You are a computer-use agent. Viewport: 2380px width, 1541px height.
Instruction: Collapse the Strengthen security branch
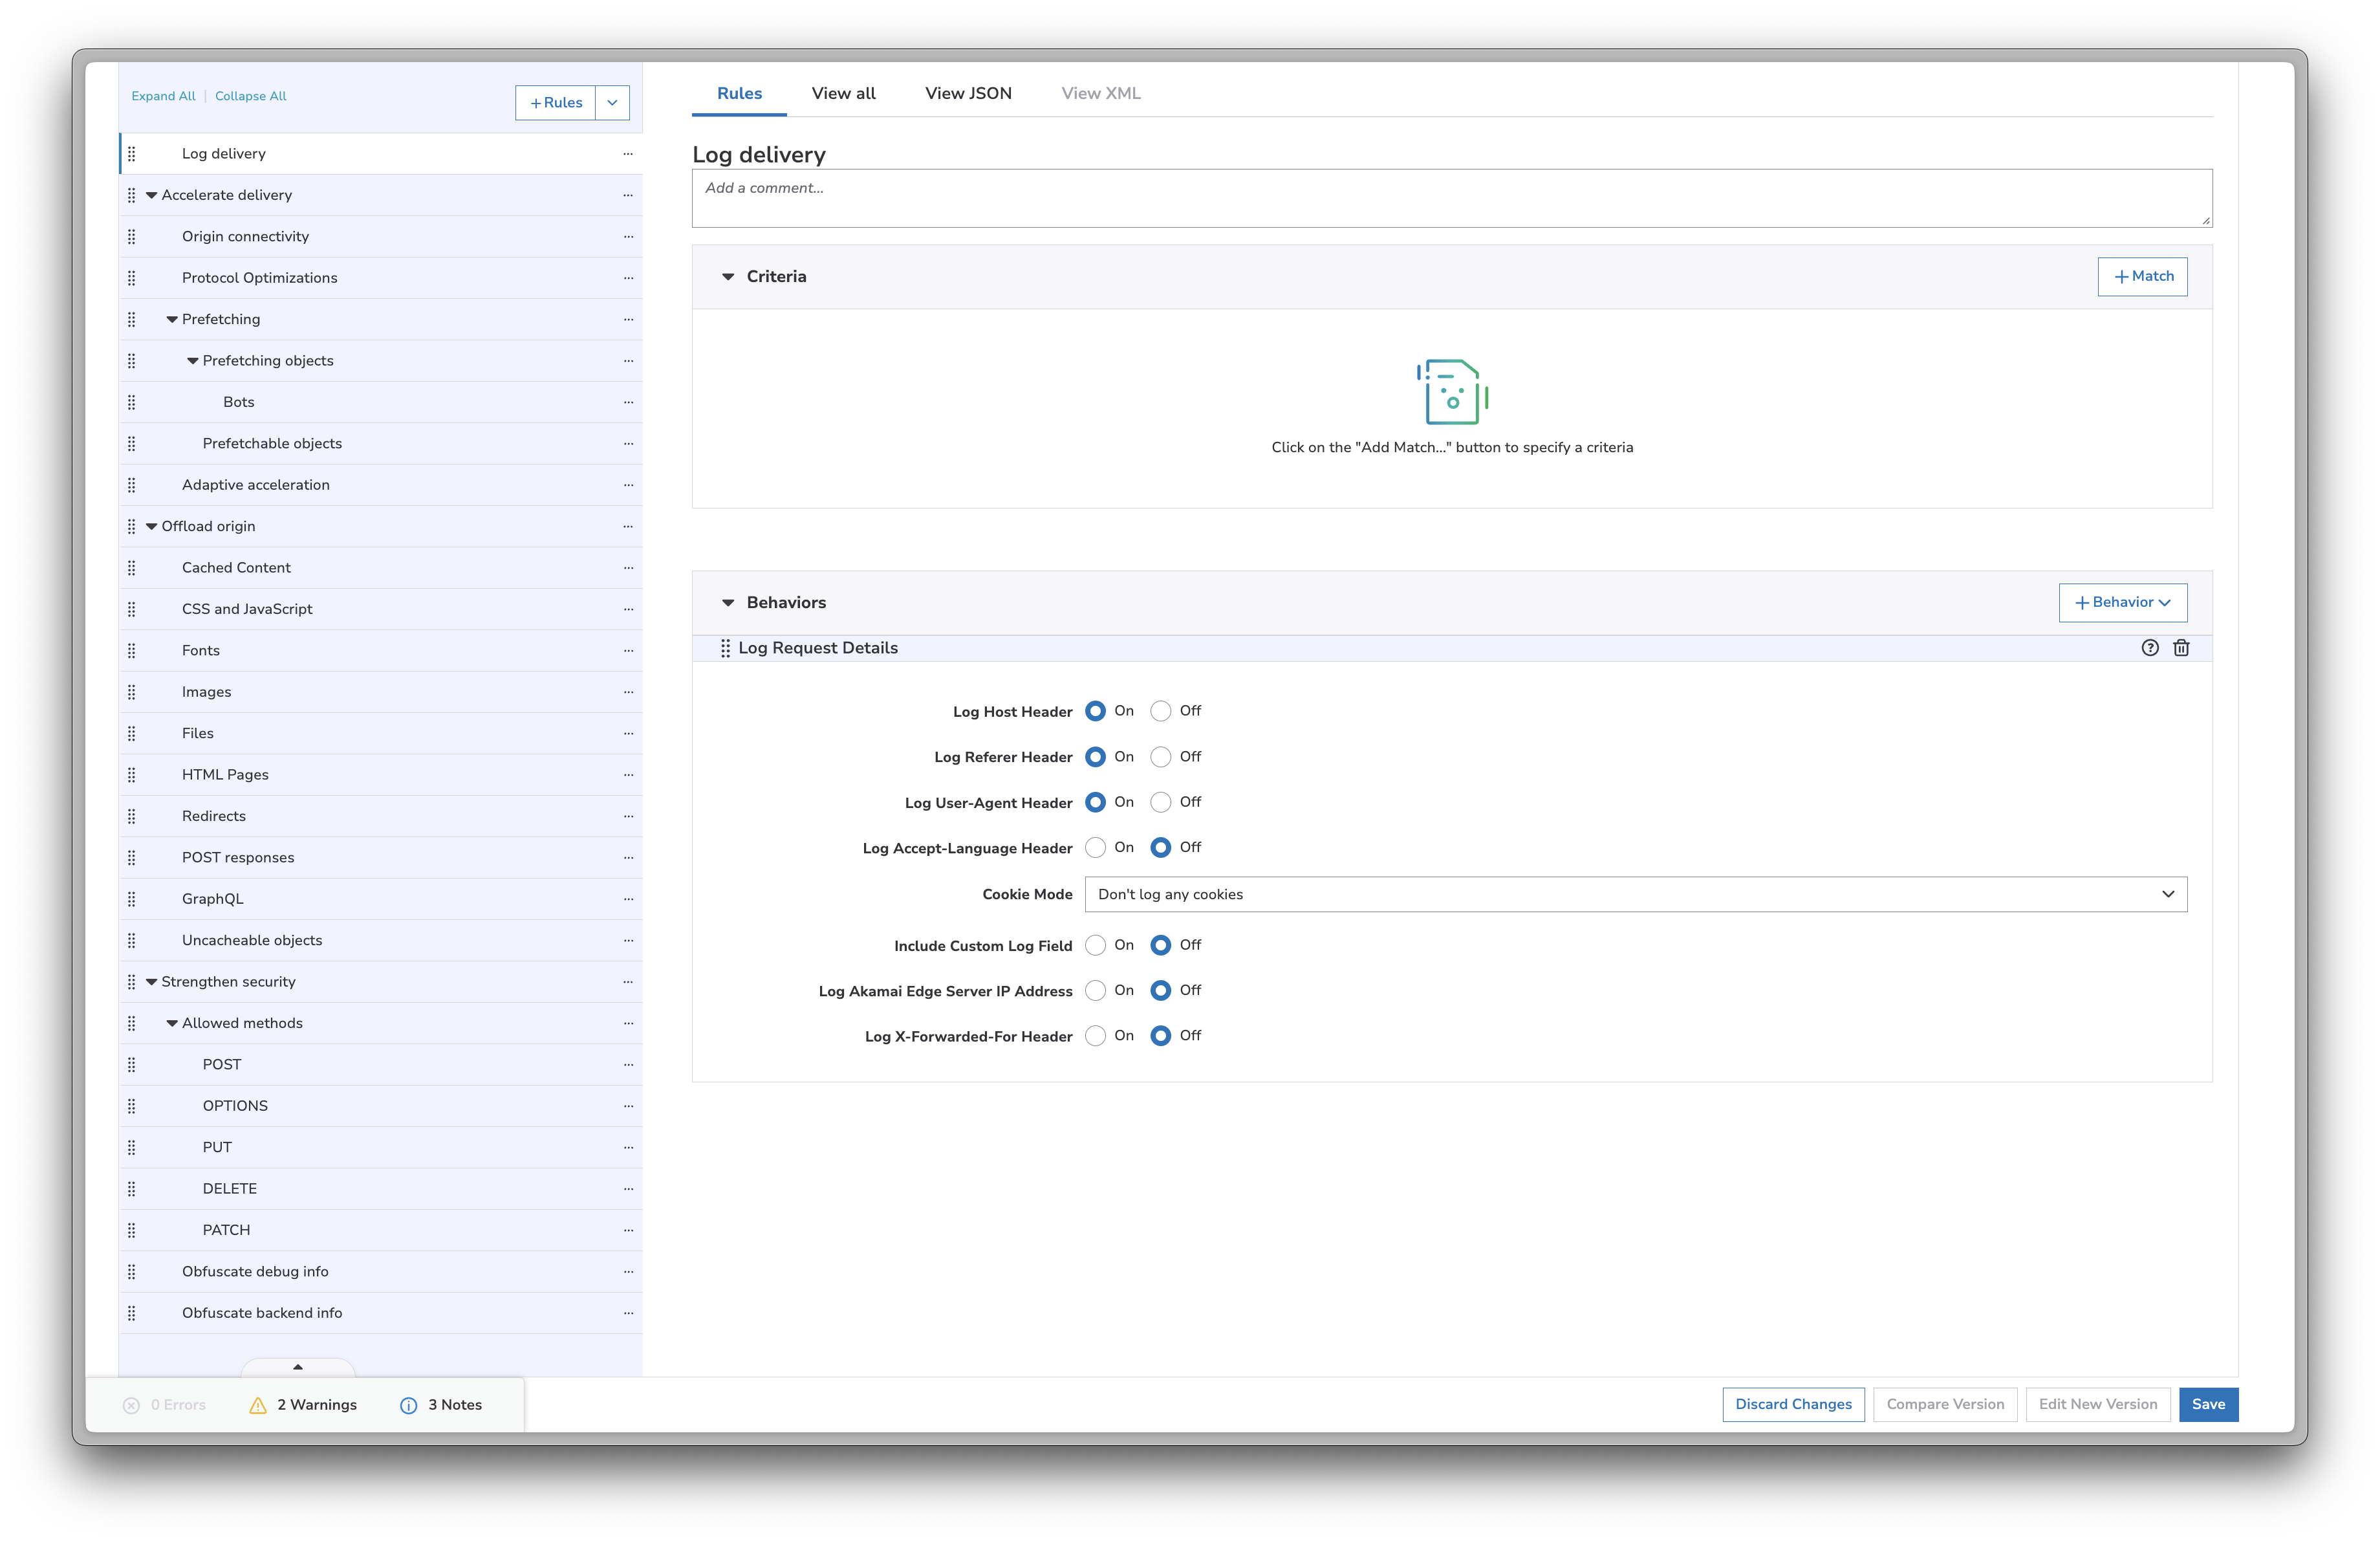pos(151,981)
